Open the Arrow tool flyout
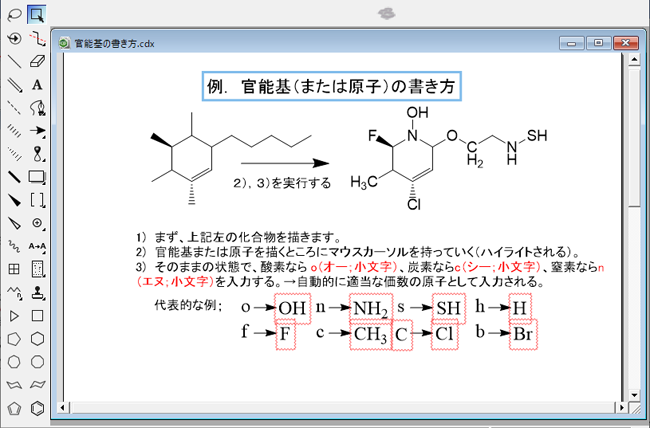The image size is (650, 428). click(x=37, y=130)
